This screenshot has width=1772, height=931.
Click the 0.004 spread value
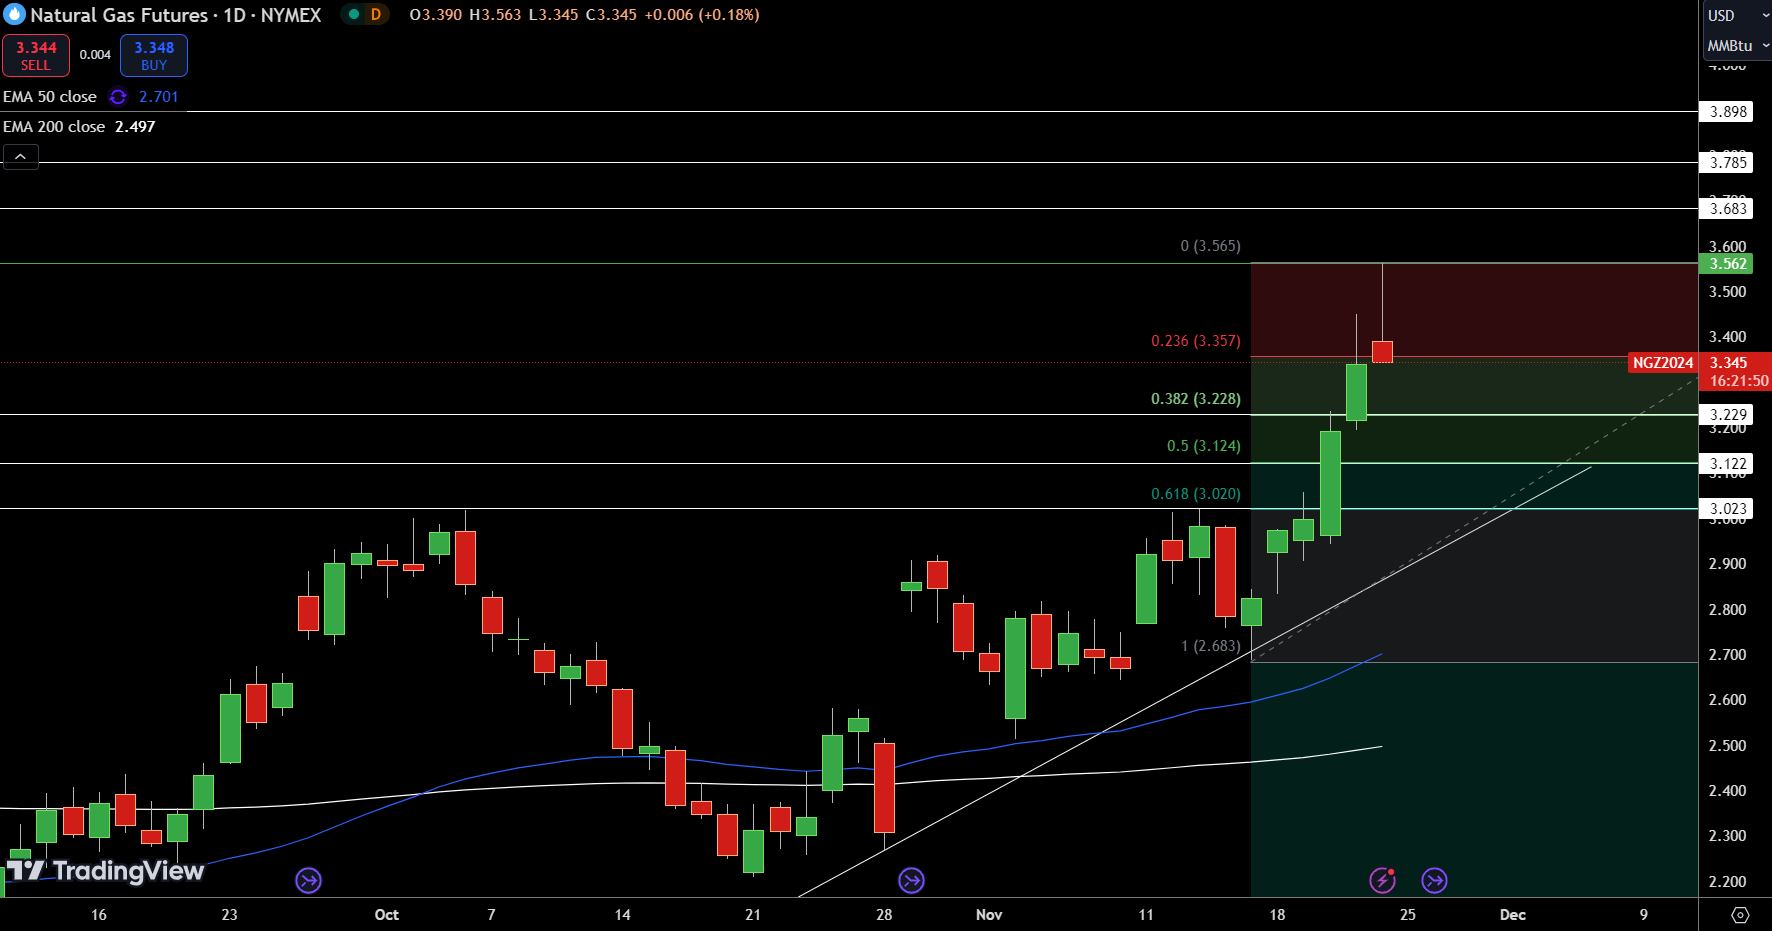click(x=95, y=55)
